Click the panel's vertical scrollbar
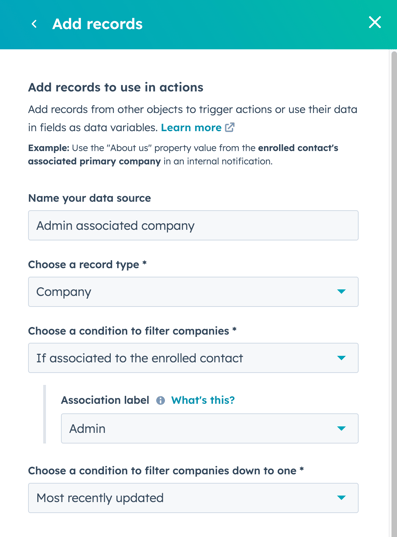The height and width of the screenshot is (537, 397). pos(394,293)
